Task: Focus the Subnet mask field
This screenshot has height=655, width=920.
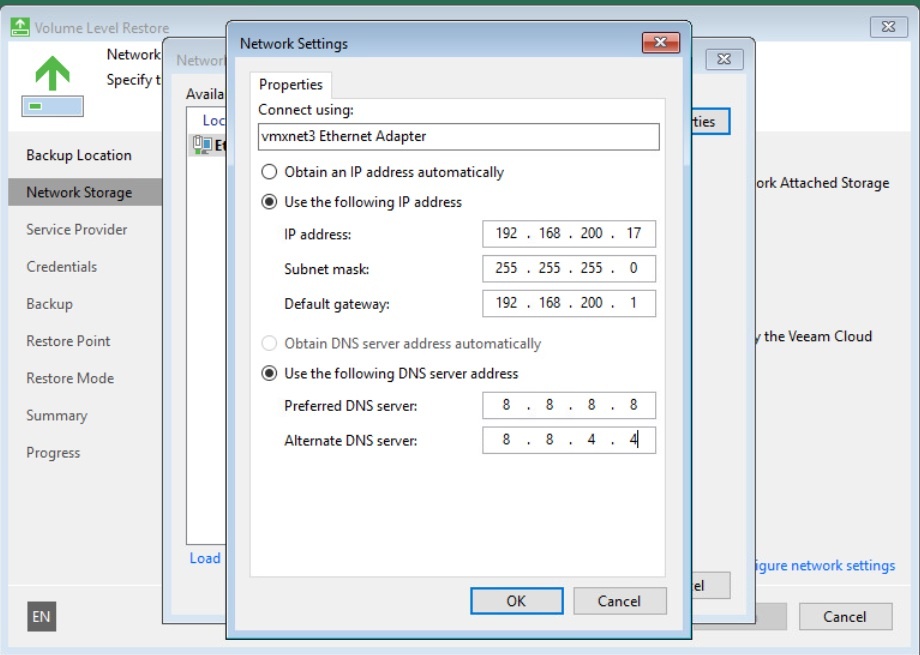Action: tap(568, 268)
